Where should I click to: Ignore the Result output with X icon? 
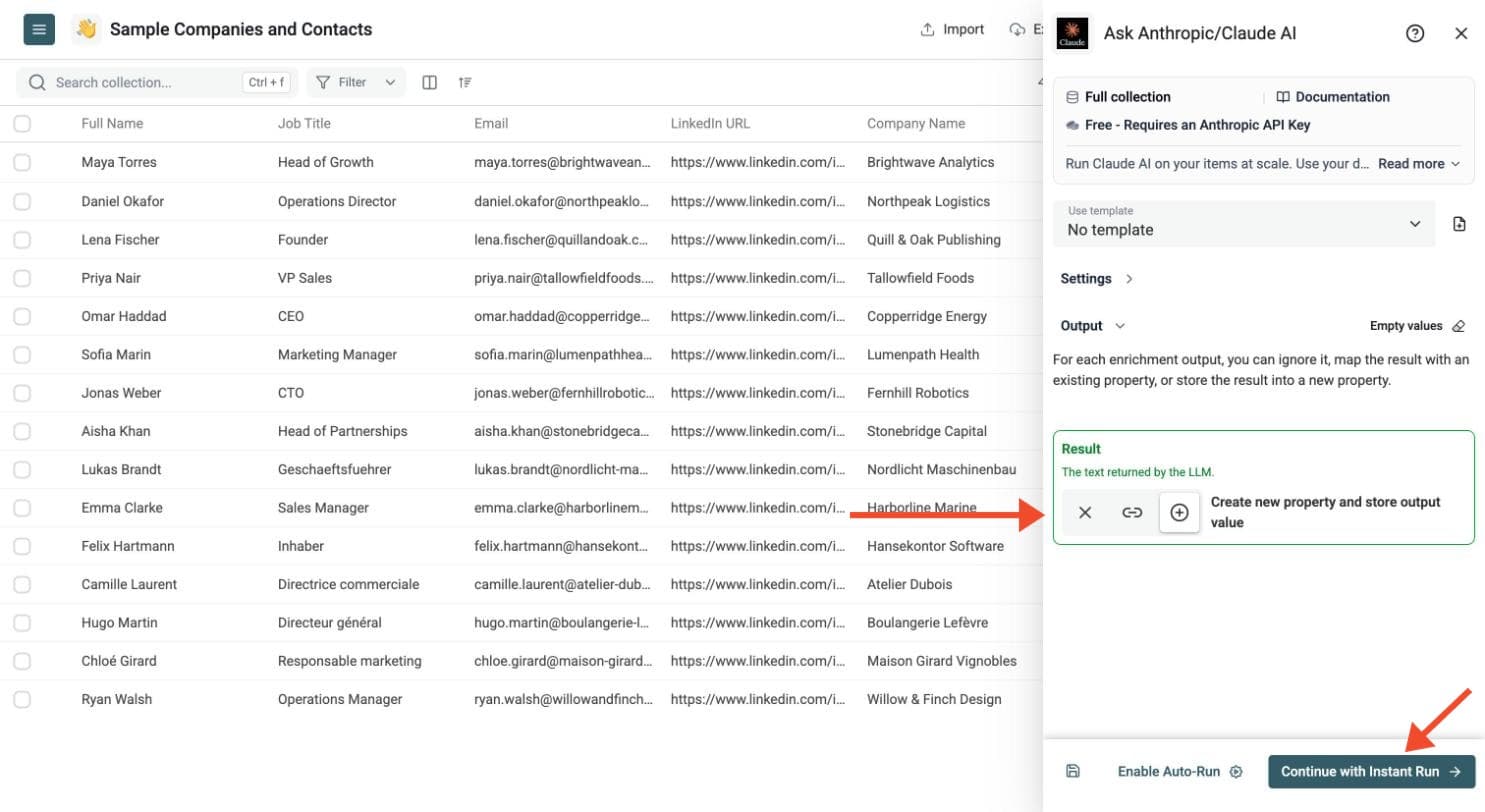1085,512
